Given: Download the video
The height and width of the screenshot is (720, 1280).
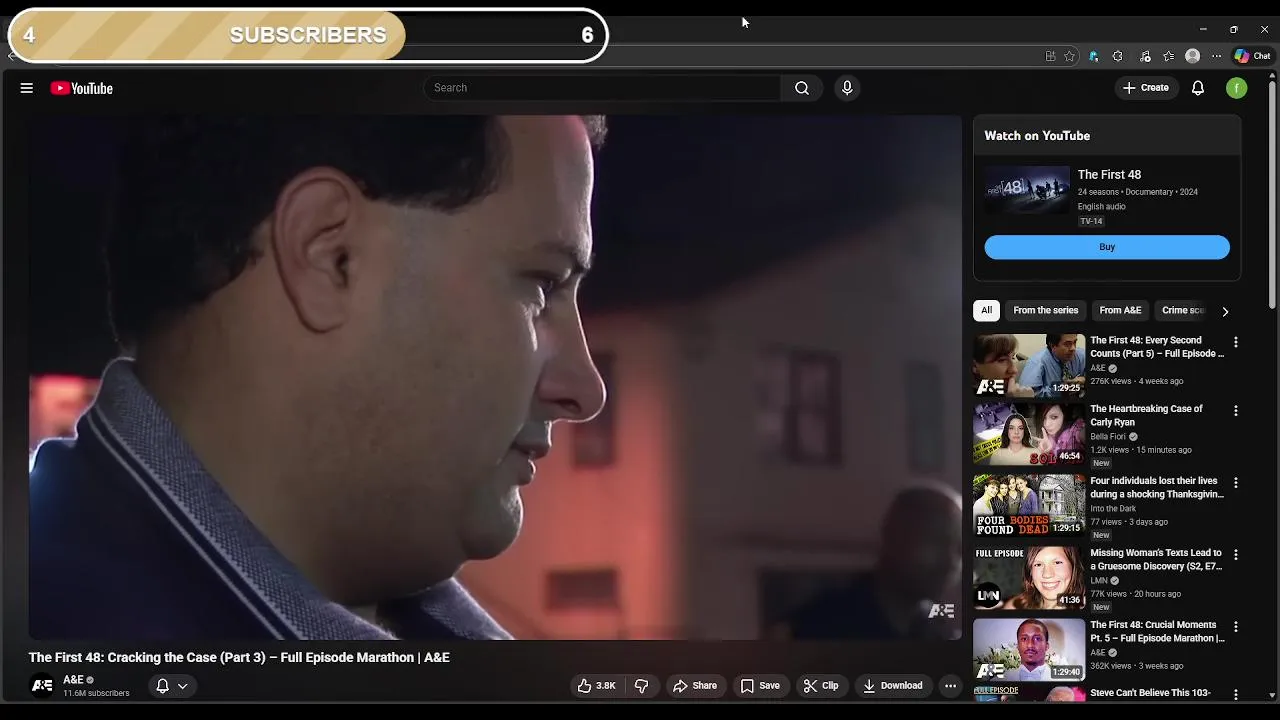Looking at the screenshot, I should click(892, 686).
